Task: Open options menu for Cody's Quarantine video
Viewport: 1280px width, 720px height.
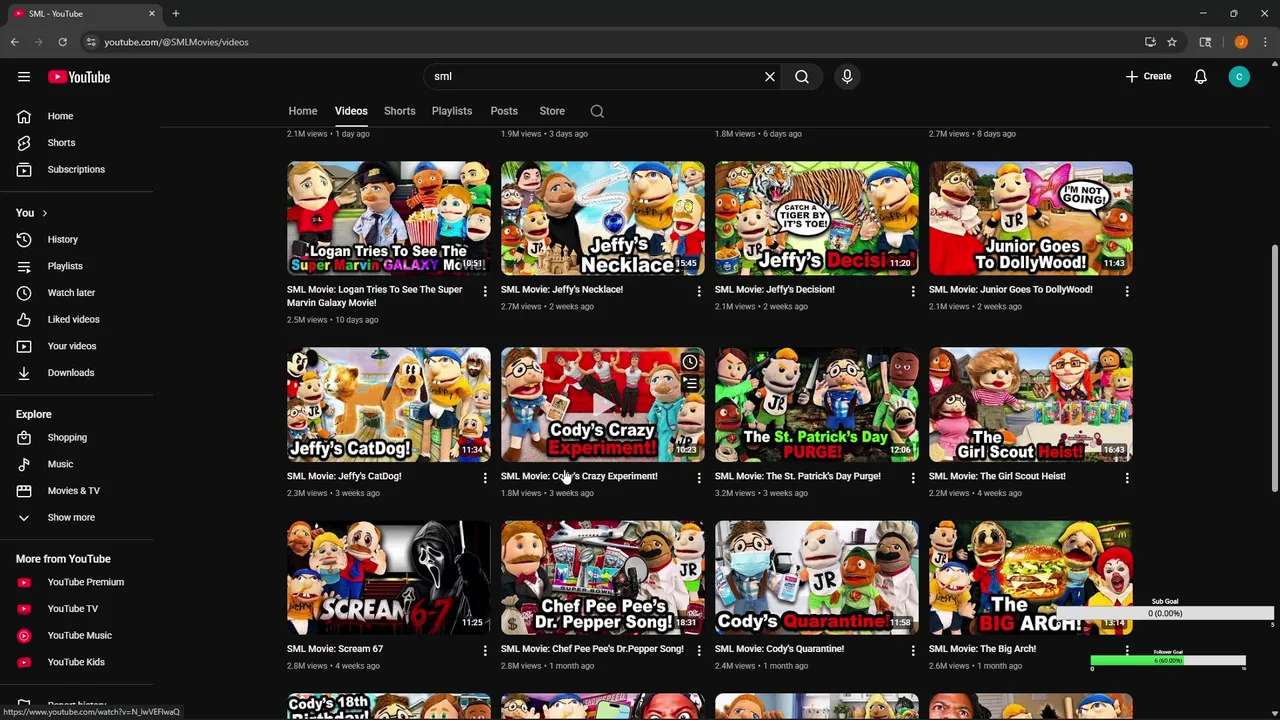Action: pyautogui.click(x=913, y=651)
